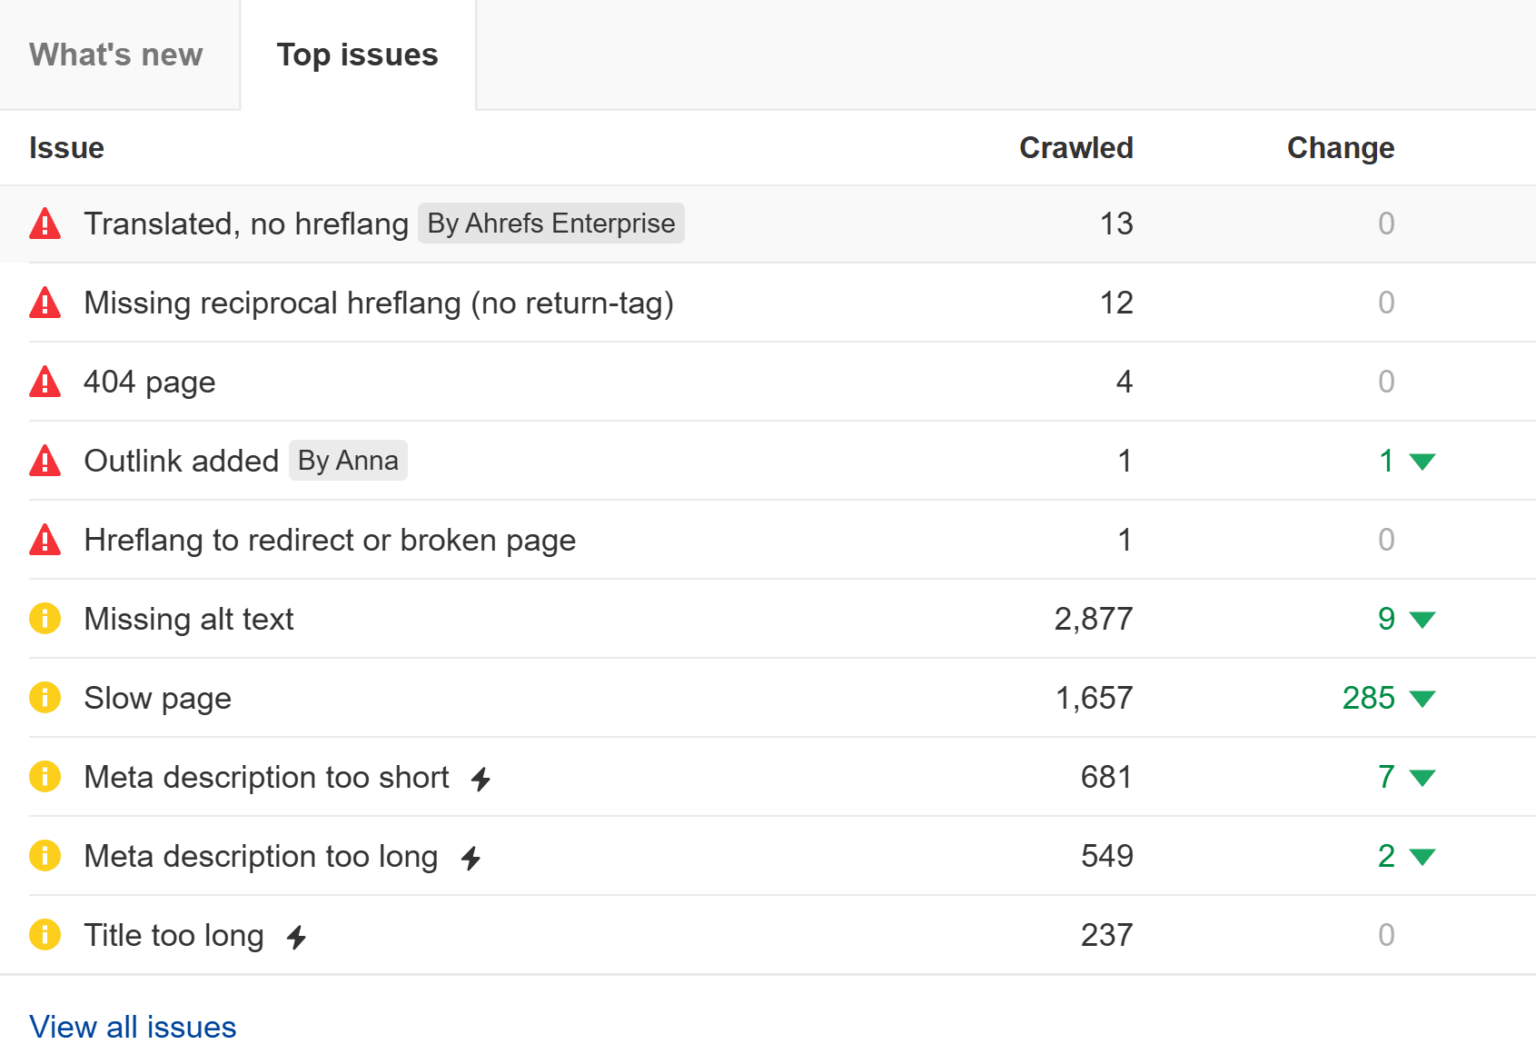Image resolution: width=1536 pixels, height=1064 pixels.
Task: Open View all issues
Action: [132, 1026]
